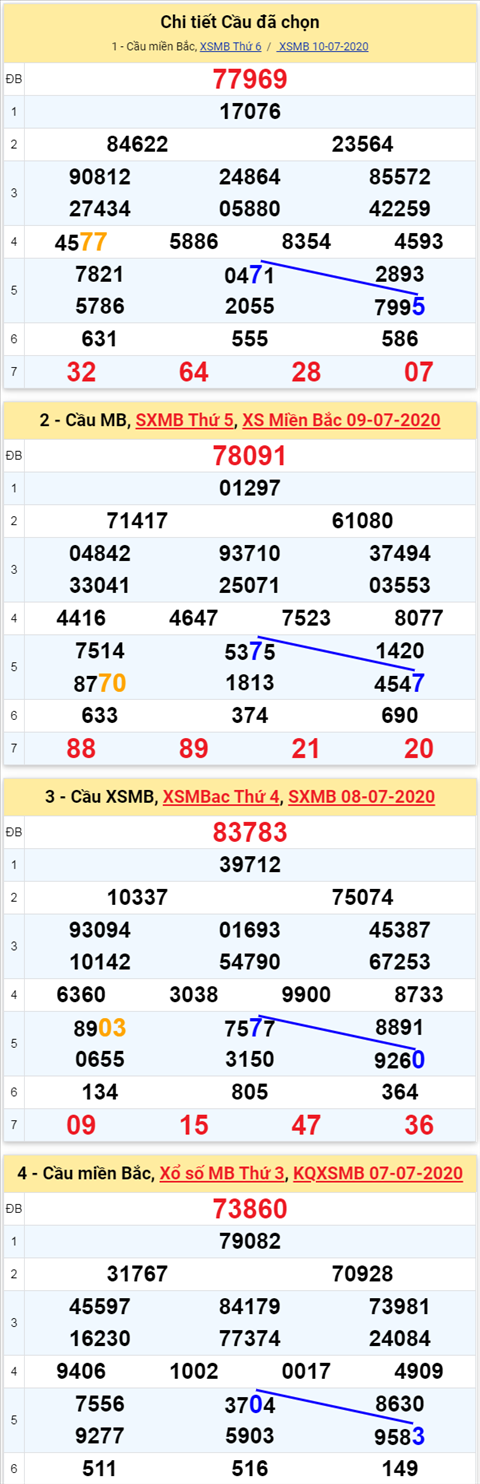The image size is (480, 1484).
Task: Click fifth prize number 8903
Action: click(x=100, y=1026)
